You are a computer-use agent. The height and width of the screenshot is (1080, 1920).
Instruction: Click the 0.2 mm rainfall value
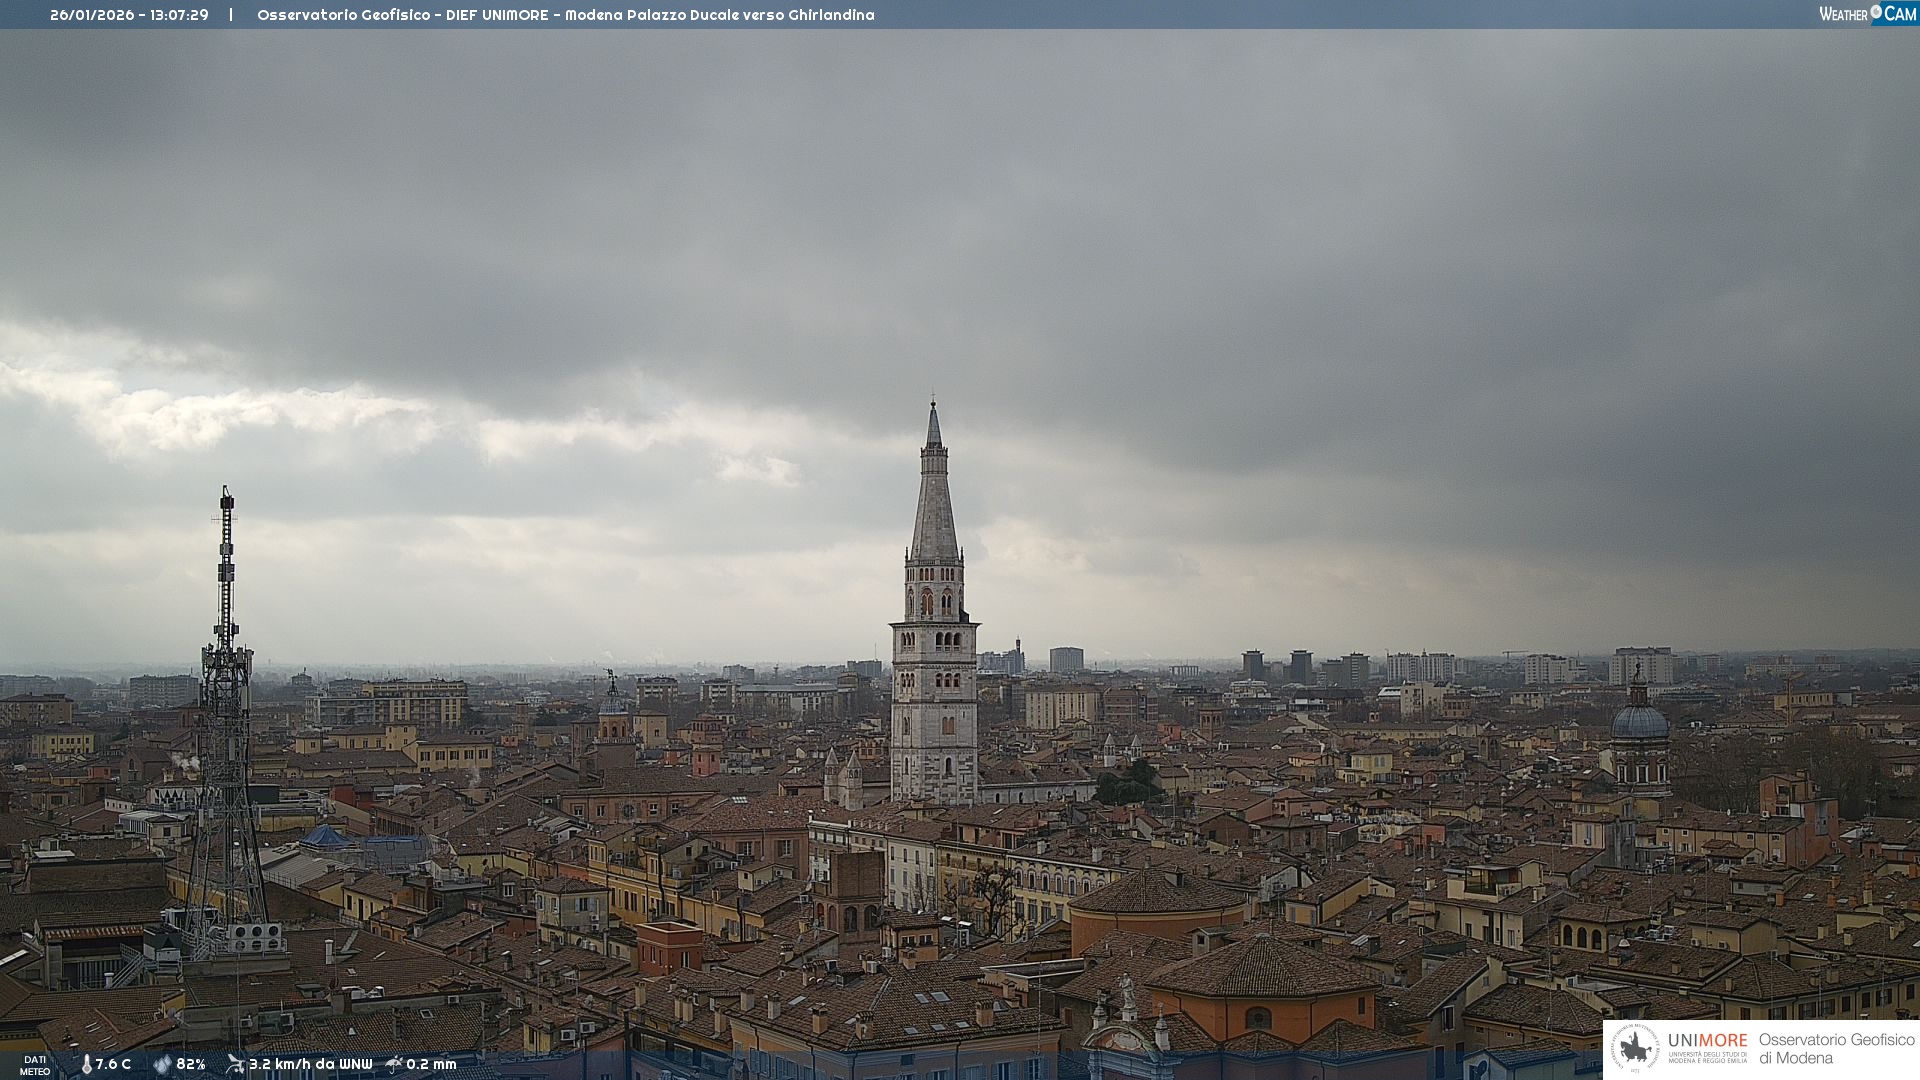tap(431, 1064)
